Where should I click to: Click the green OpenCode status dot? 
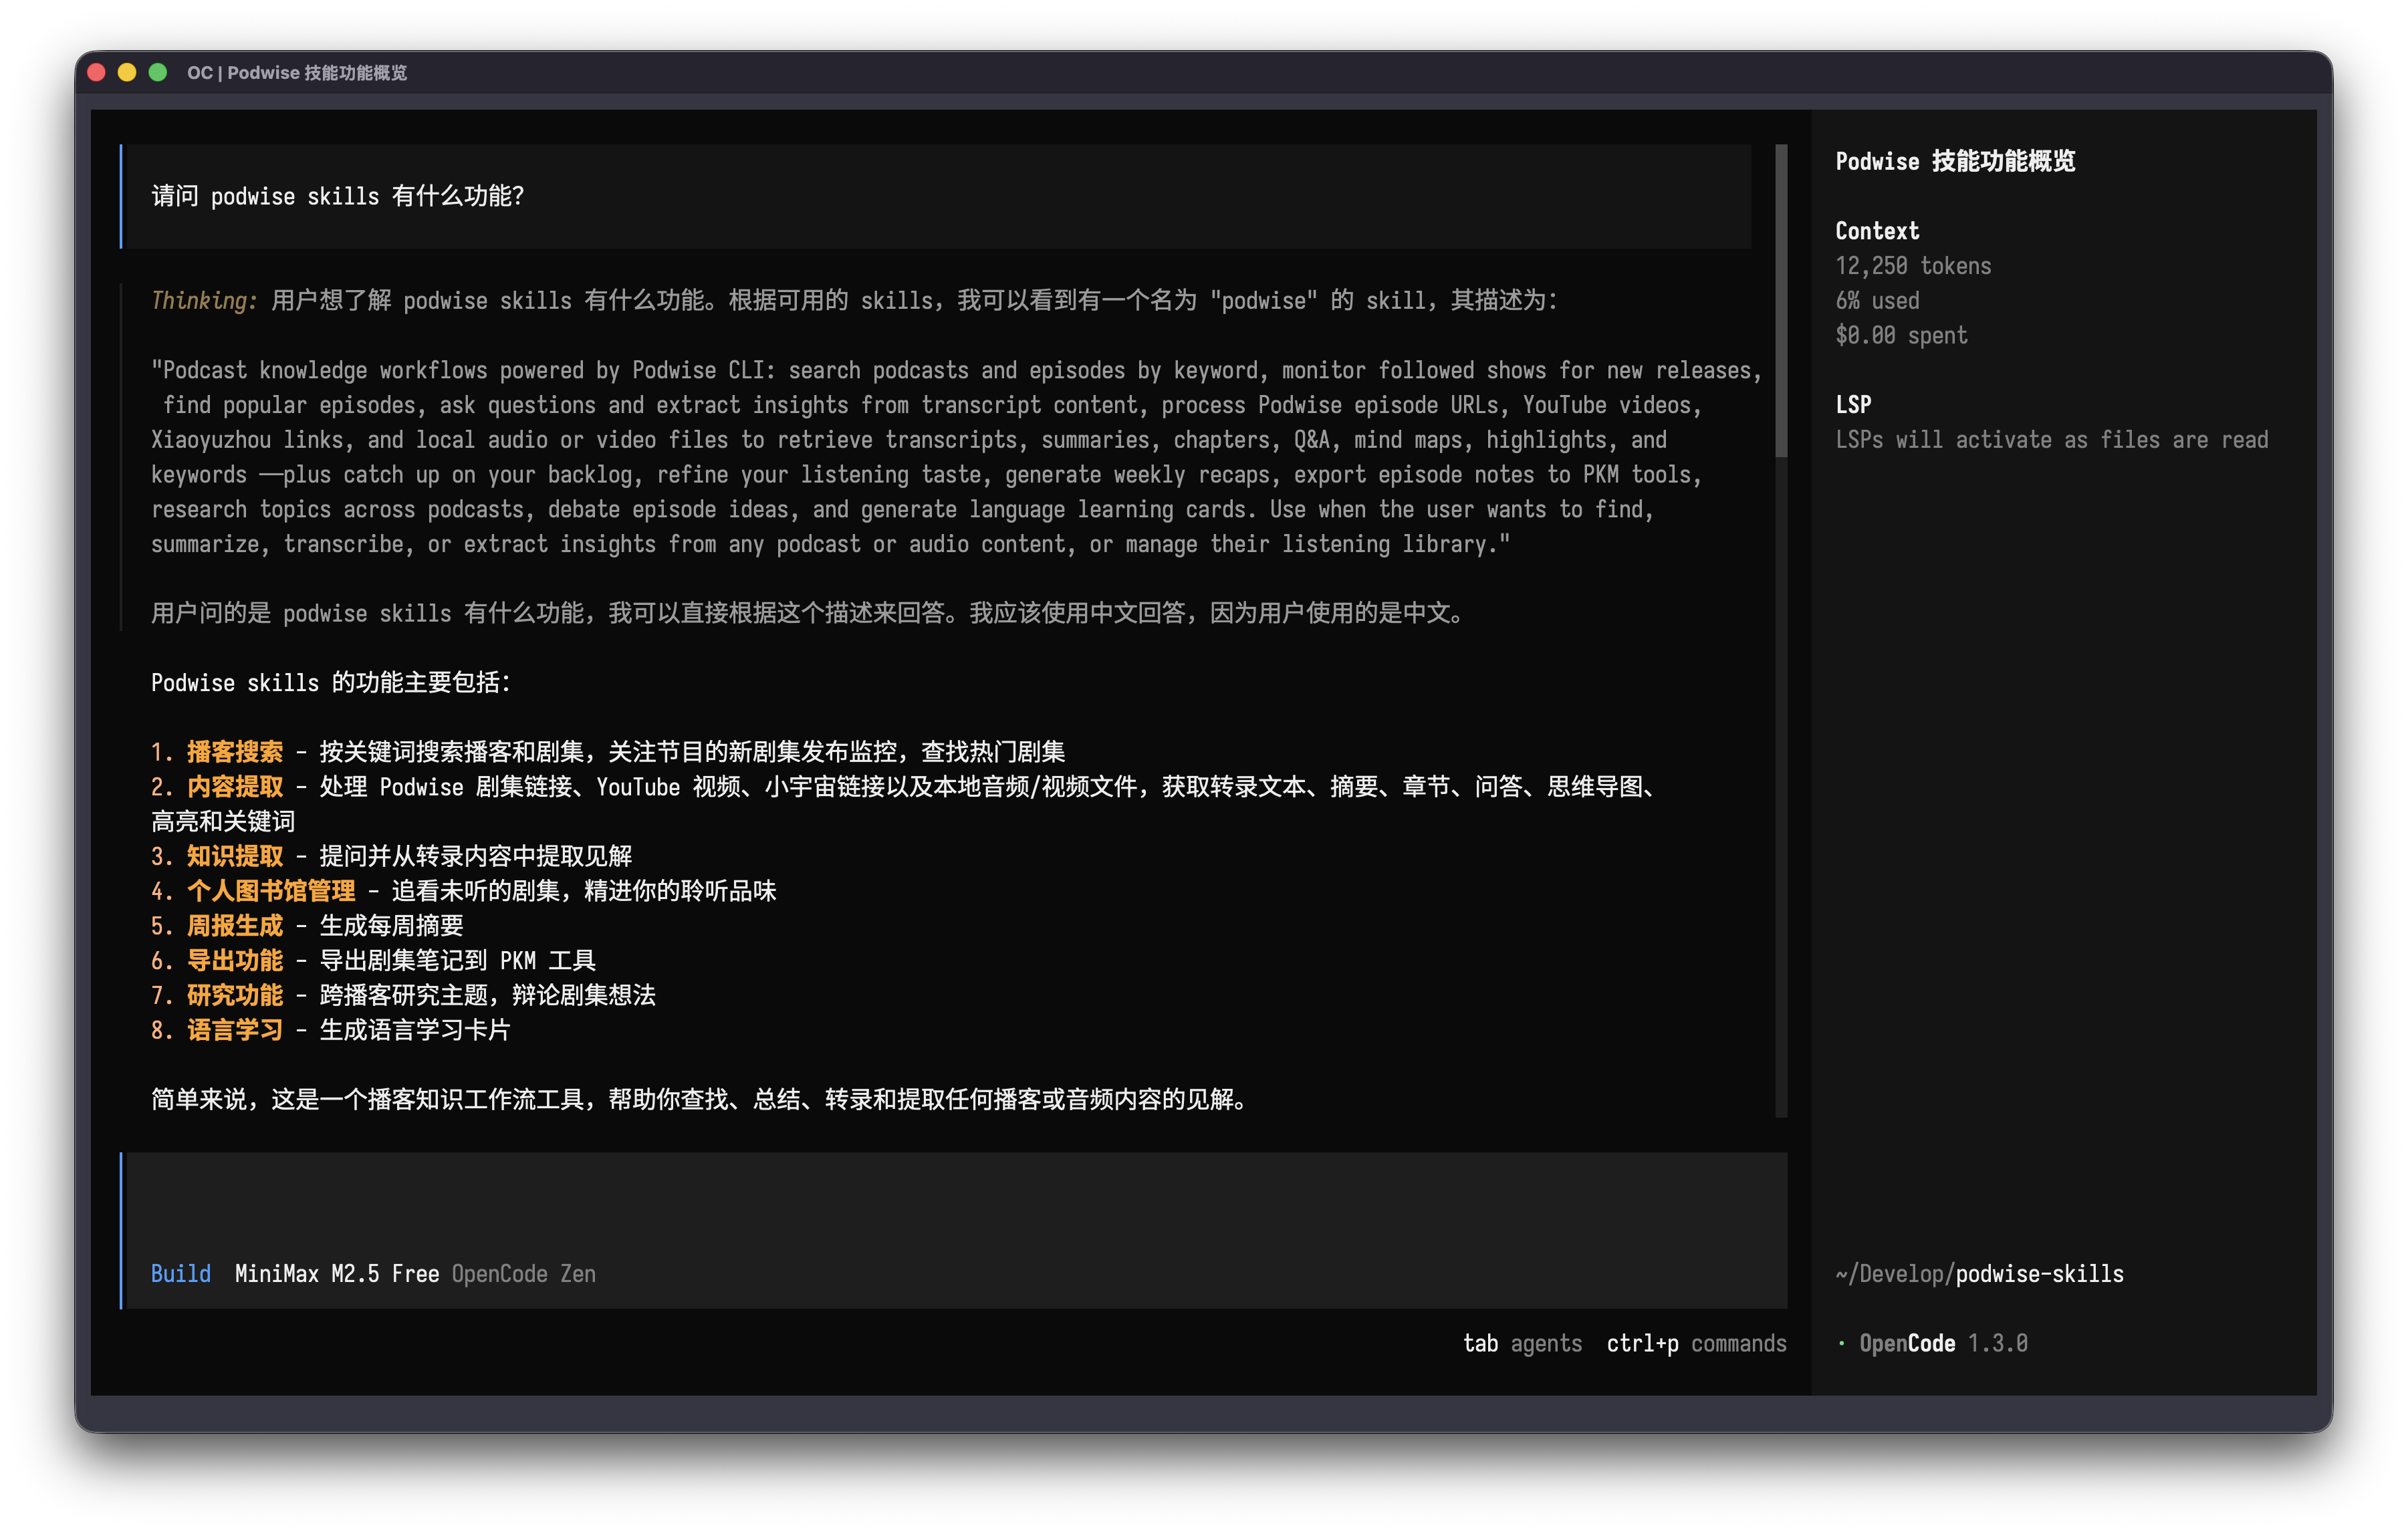click(x=1841, y=1343)
